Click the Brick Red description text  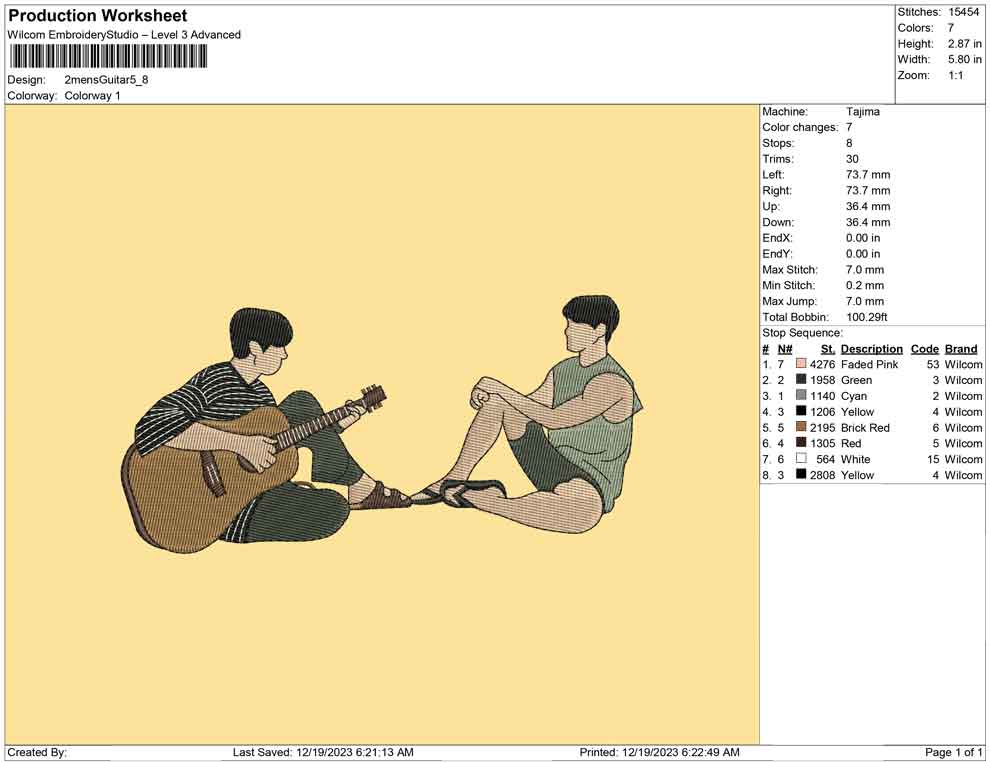[865, 427]
